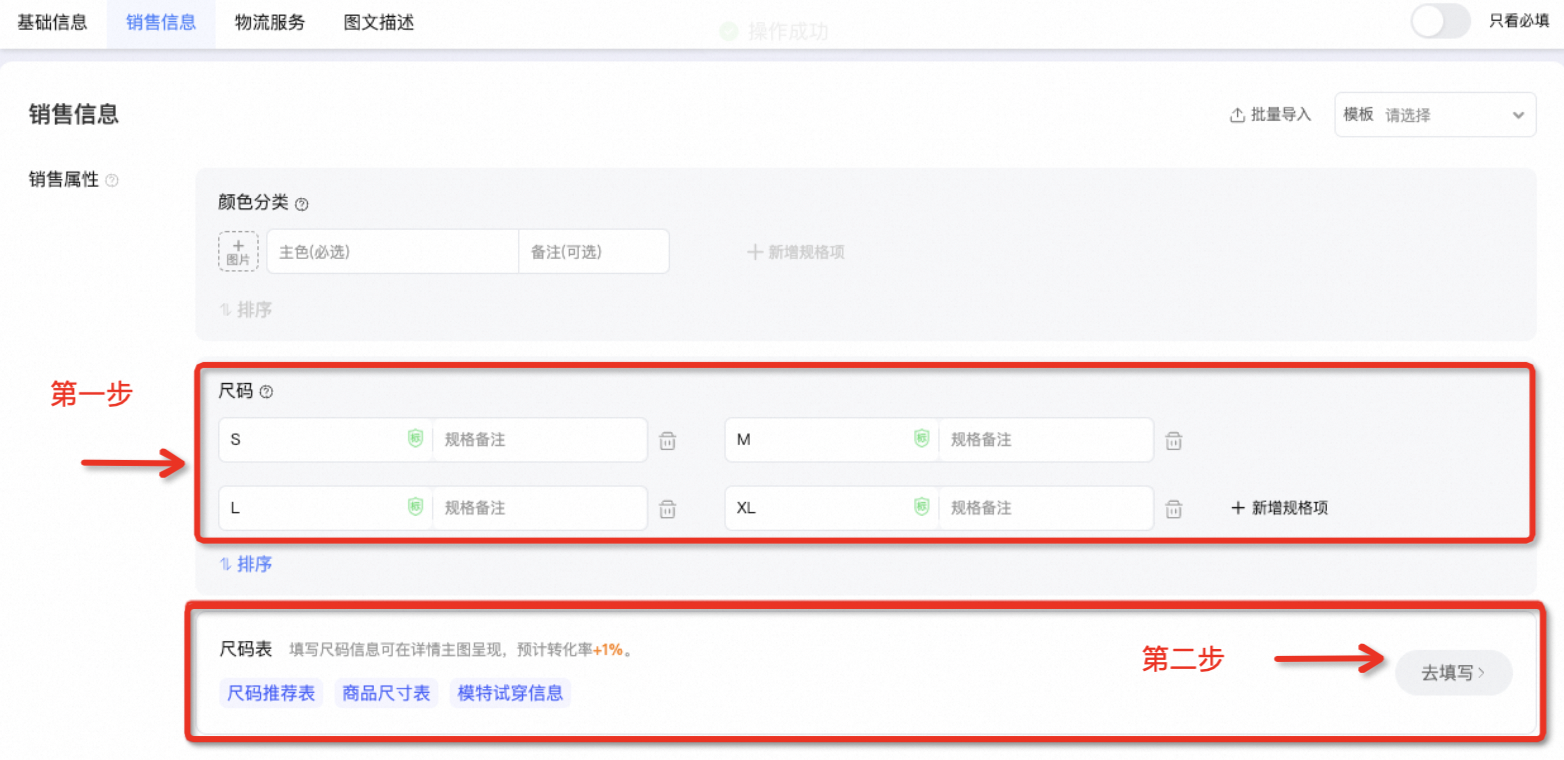Click the green shield icon in L field

click(415, 506)
